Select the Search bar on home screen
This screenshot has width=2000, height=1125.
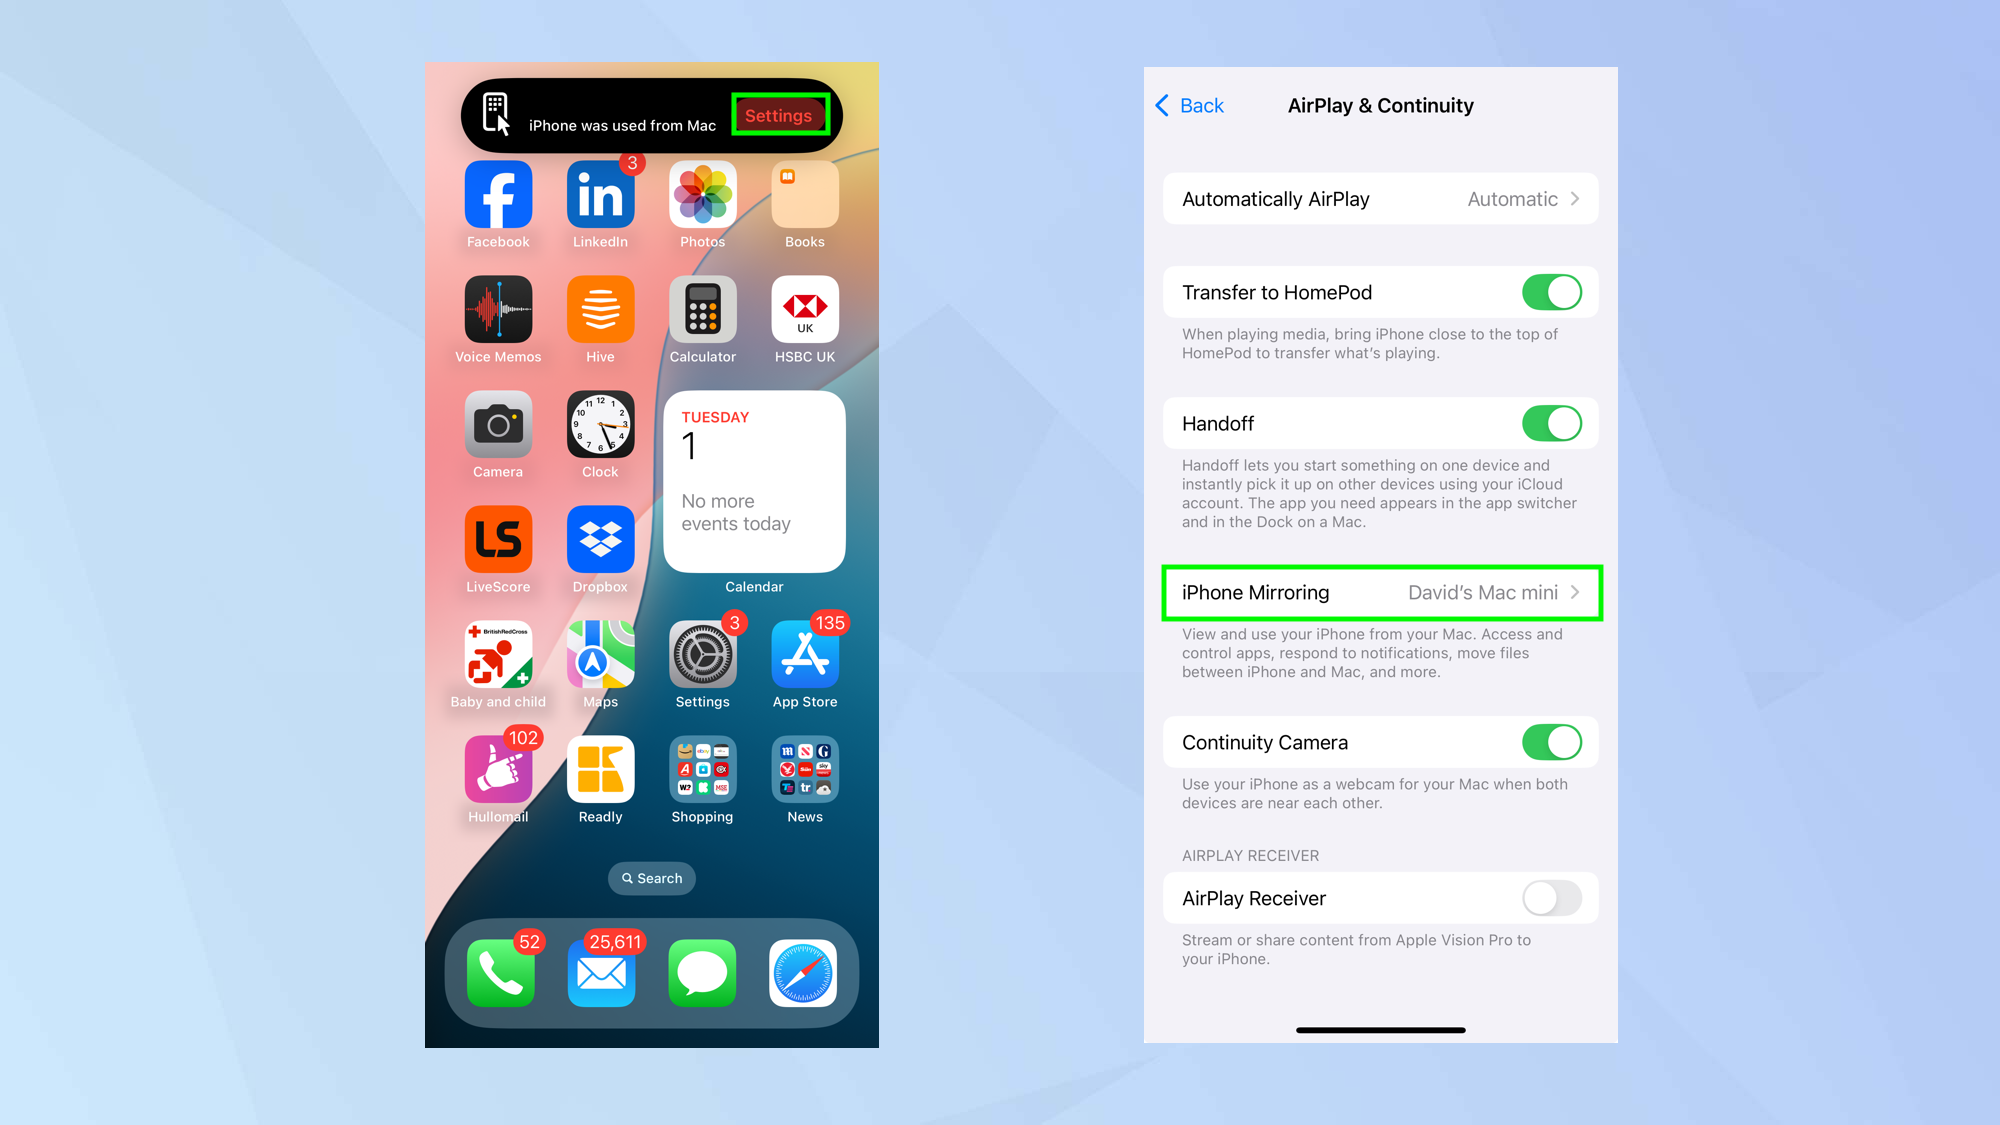click(x=652, y=878)
